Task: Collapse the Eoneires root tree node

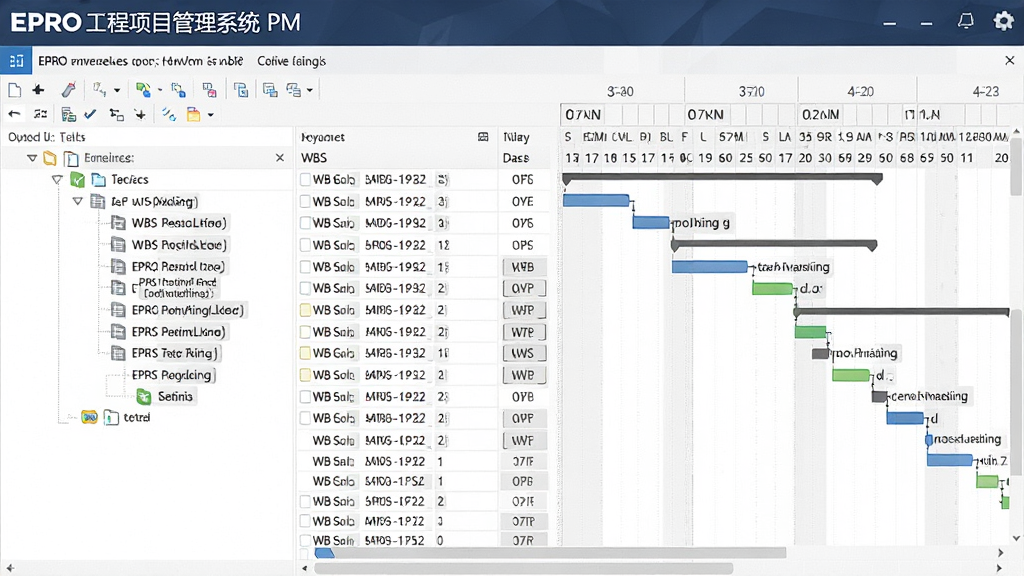Action: (32, 157)
